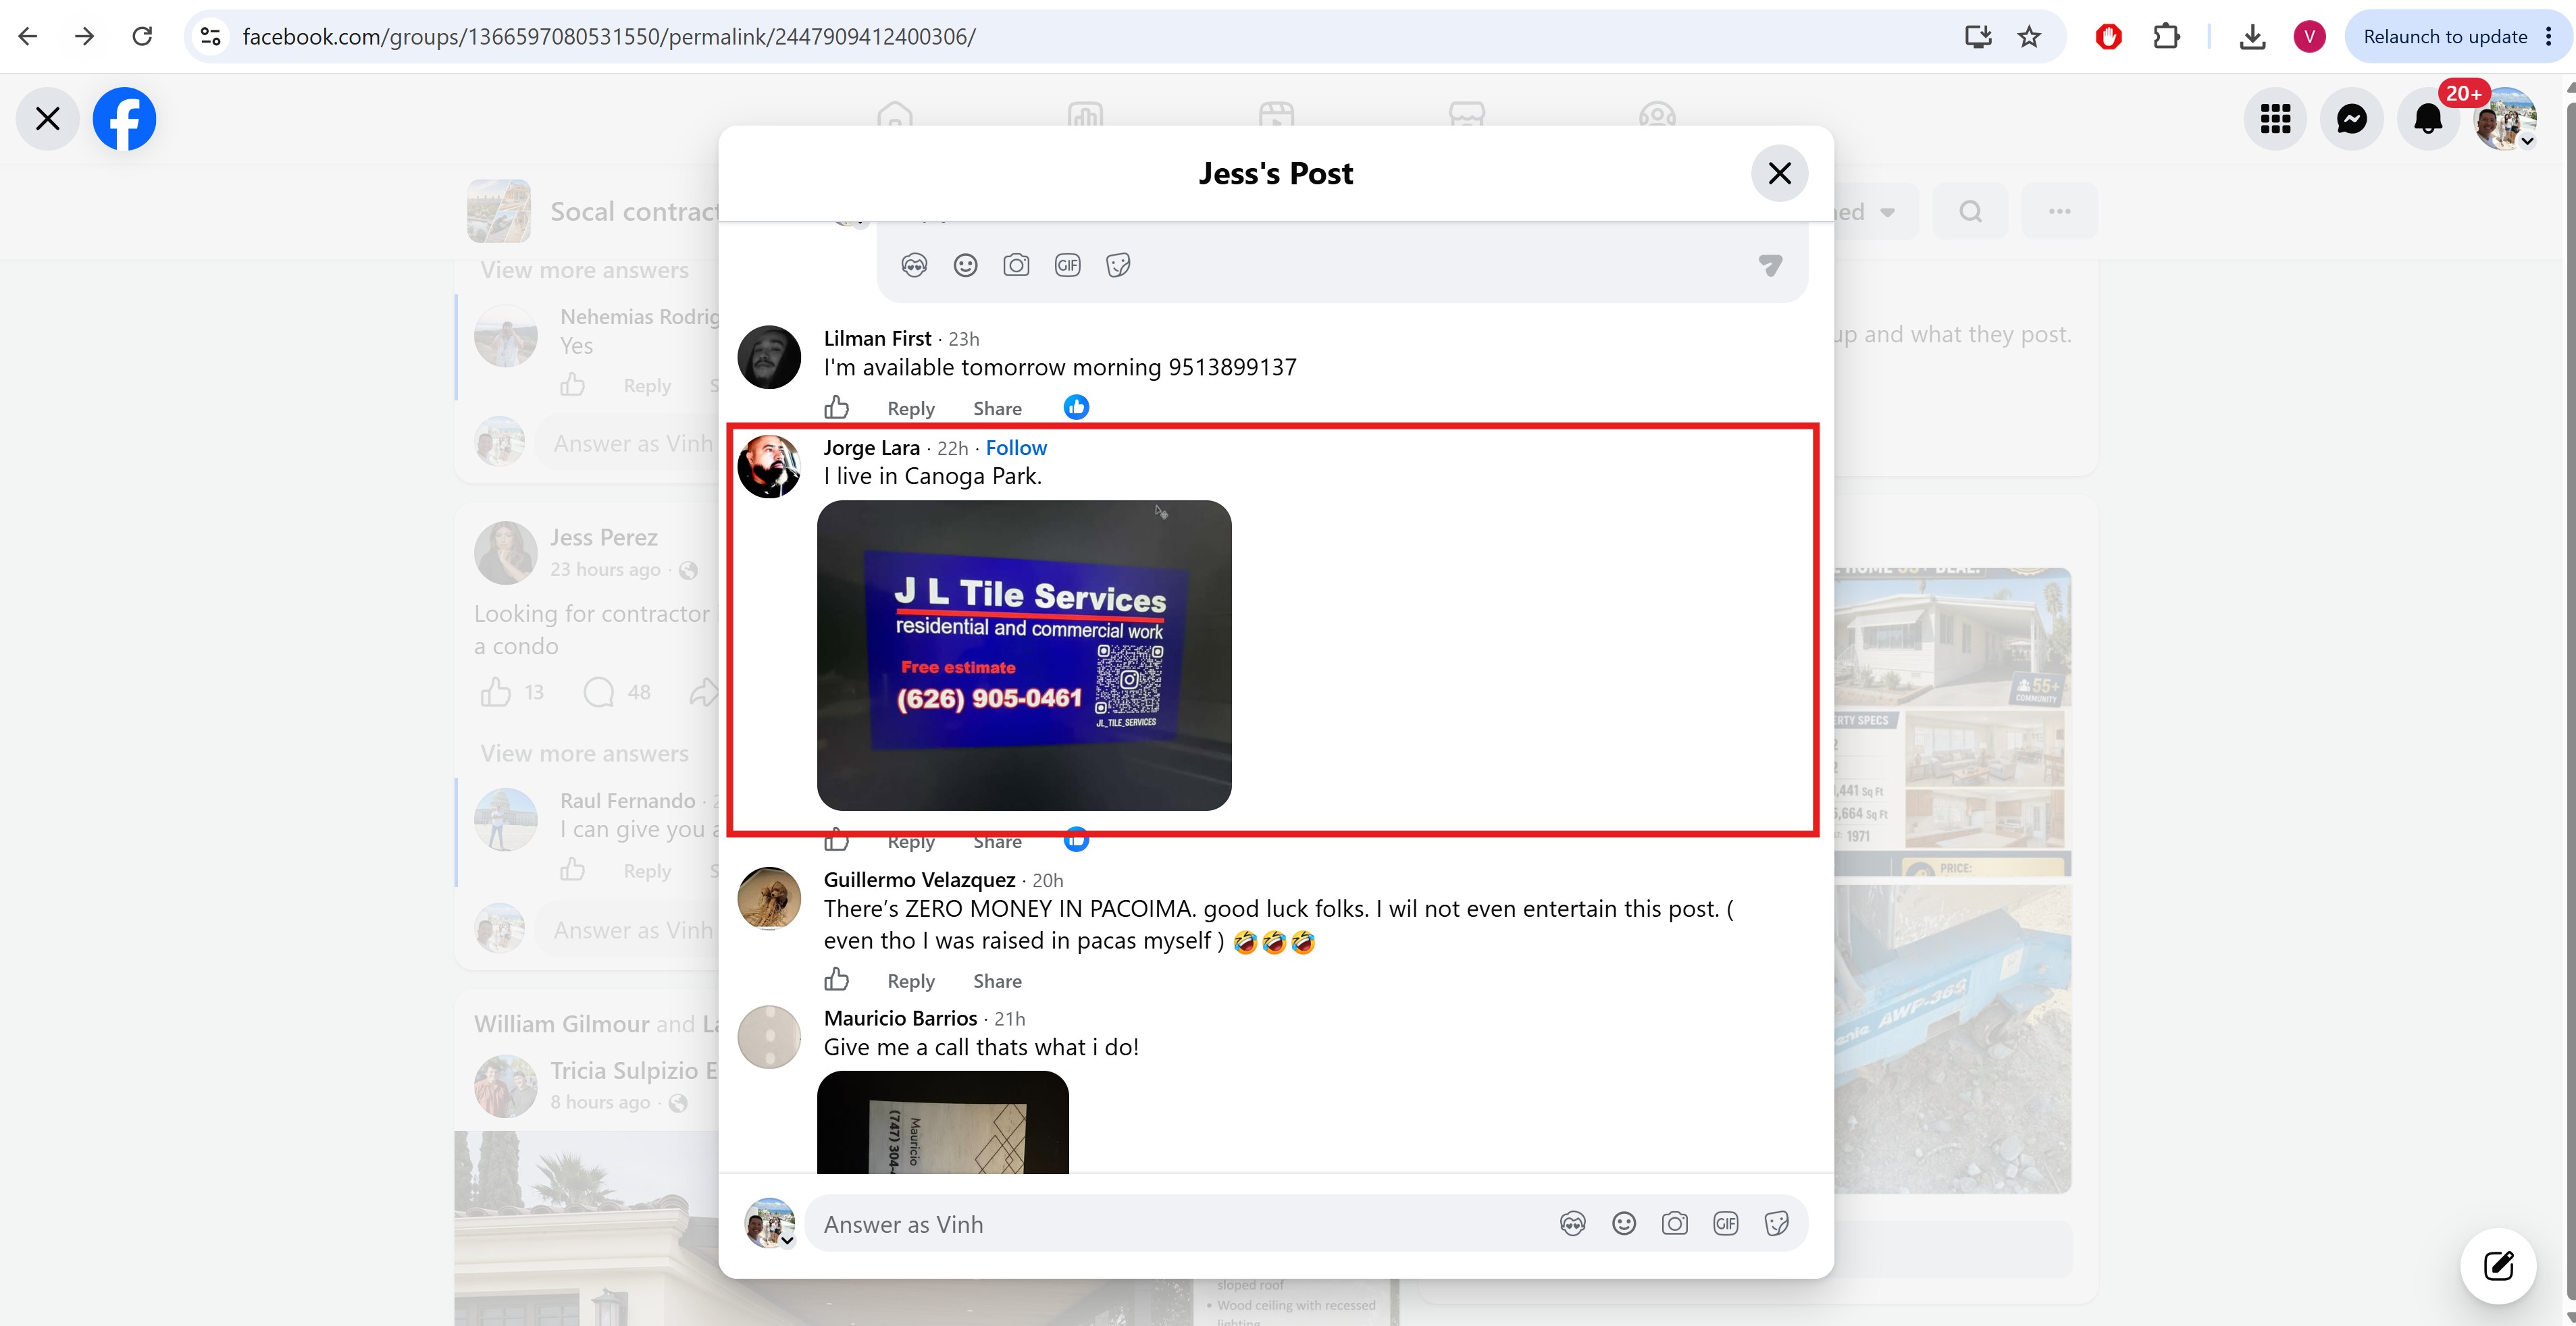
Task: Share Guillermo Velazquez's comment
Action: [997, 981]
